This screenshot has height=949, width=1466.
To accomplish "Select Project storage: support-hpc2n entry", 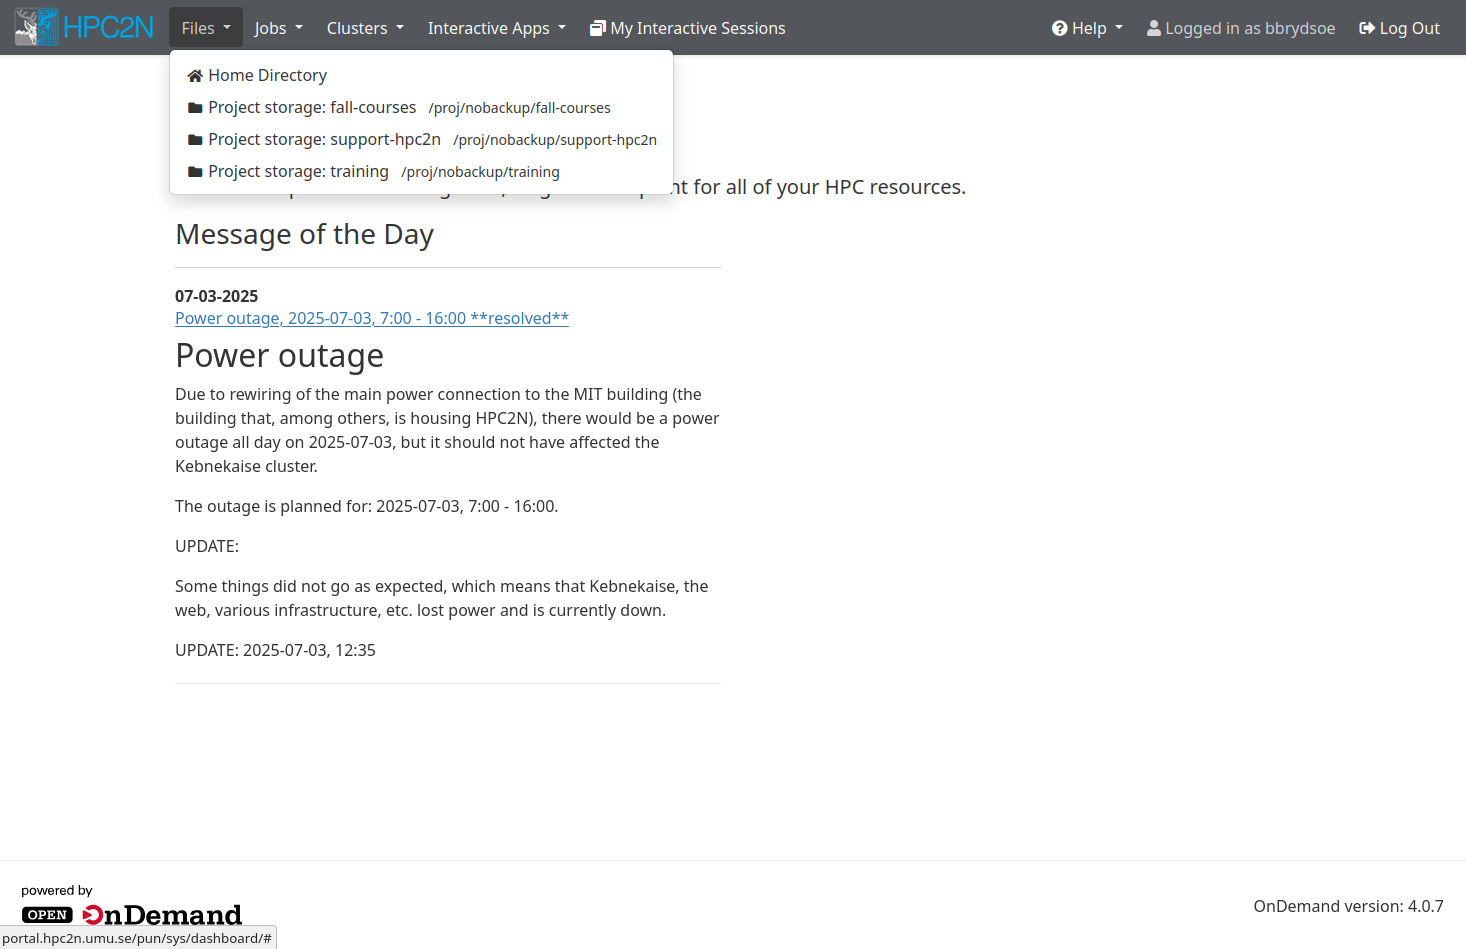I will [421, 139].
